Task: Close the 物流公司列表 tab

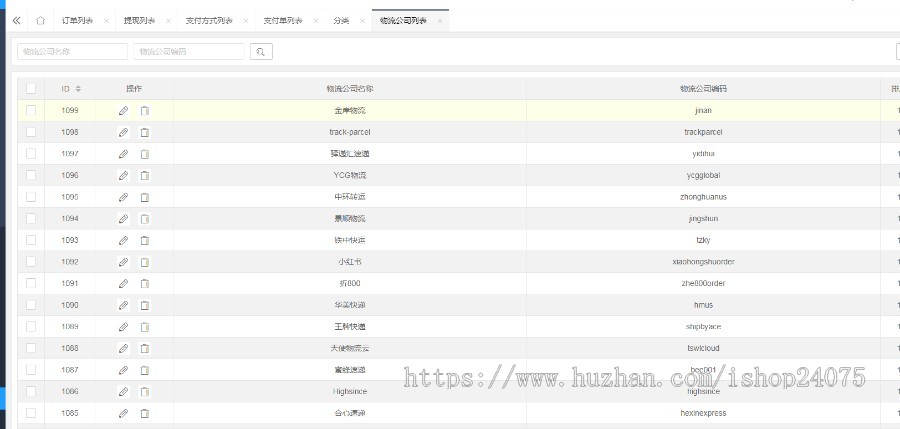Action: click(440, 21)
